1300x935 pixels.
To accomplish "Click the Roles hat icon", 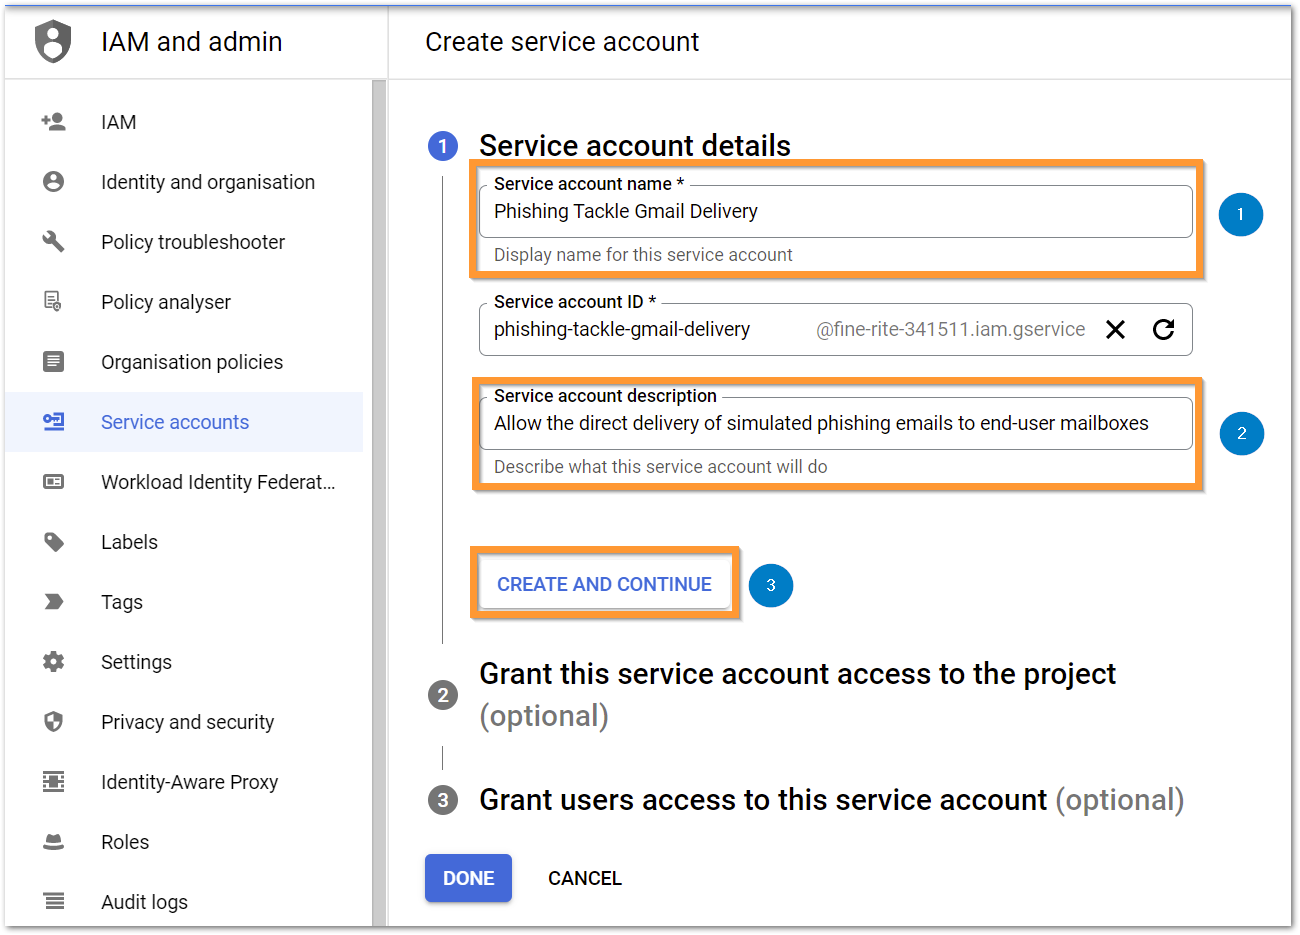I will 53,842.
